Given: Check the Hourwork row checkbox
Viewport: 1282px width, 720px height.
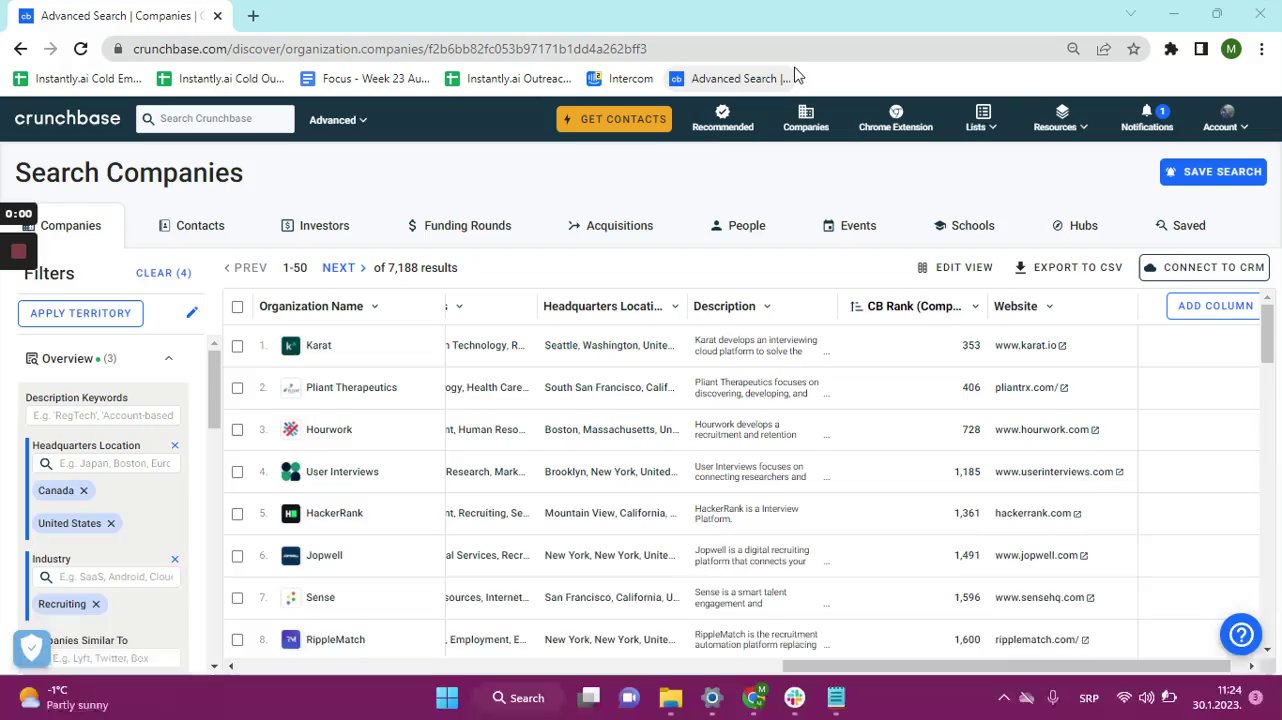Looking at the screenshot, I should pyautogui.click(x=237, y=430).
